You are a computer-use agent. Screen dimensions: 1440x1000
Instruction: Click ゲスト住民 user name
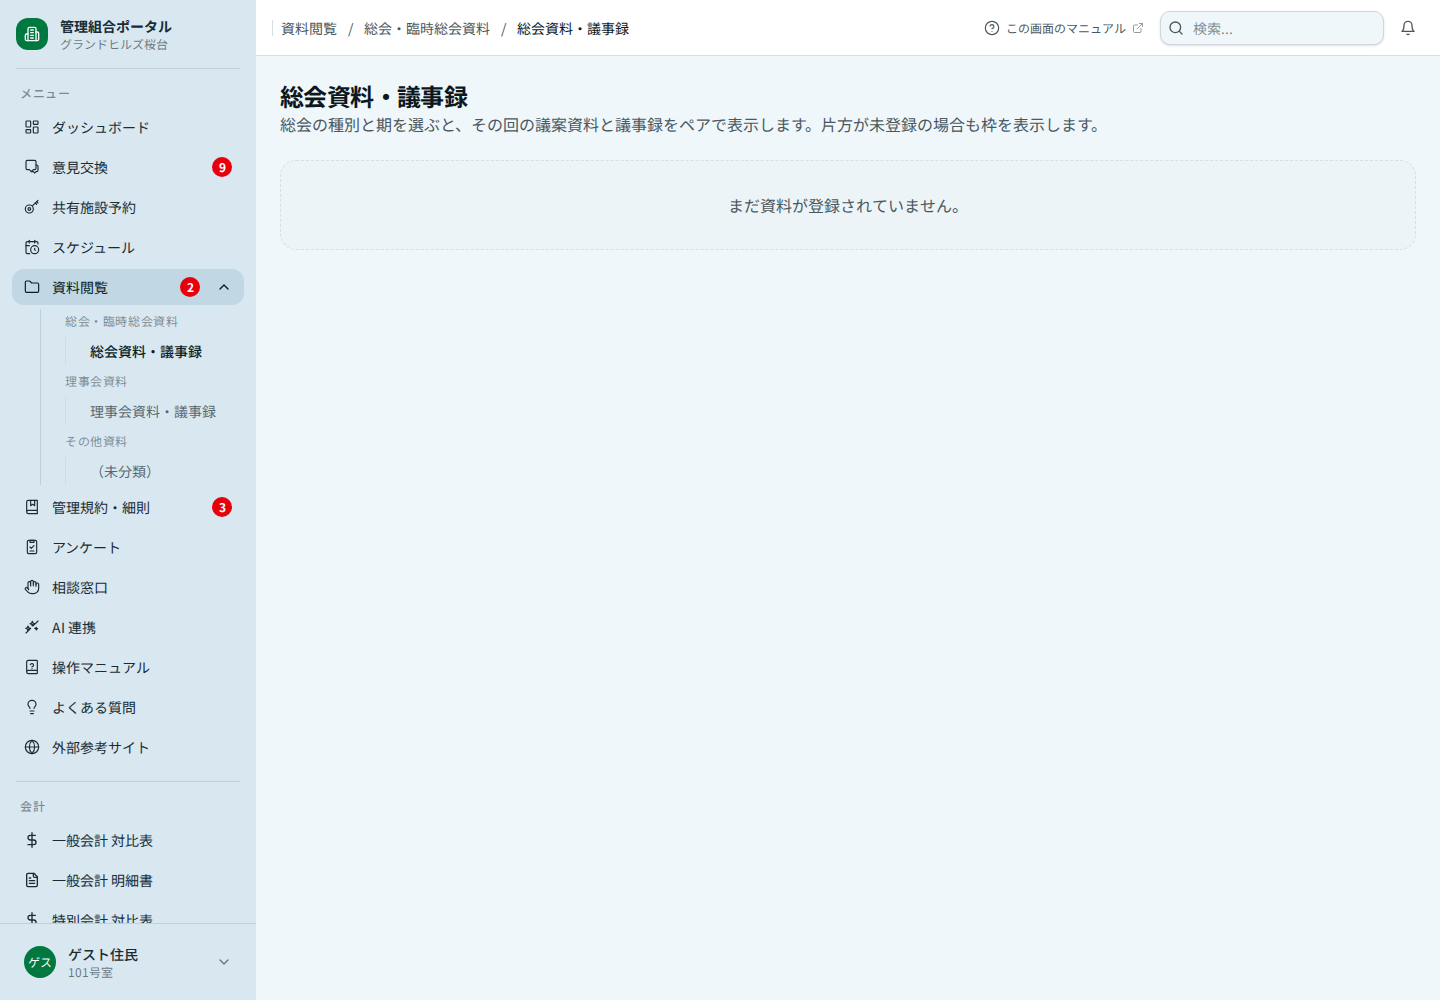click(x=103, y=955)
